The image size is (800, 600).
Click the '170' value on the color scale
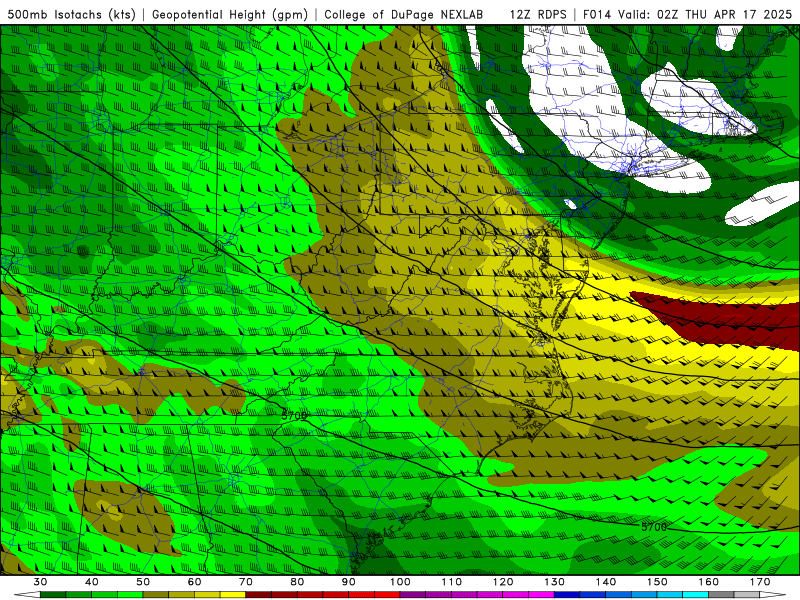pyautogui.click(x=760, y=582)
